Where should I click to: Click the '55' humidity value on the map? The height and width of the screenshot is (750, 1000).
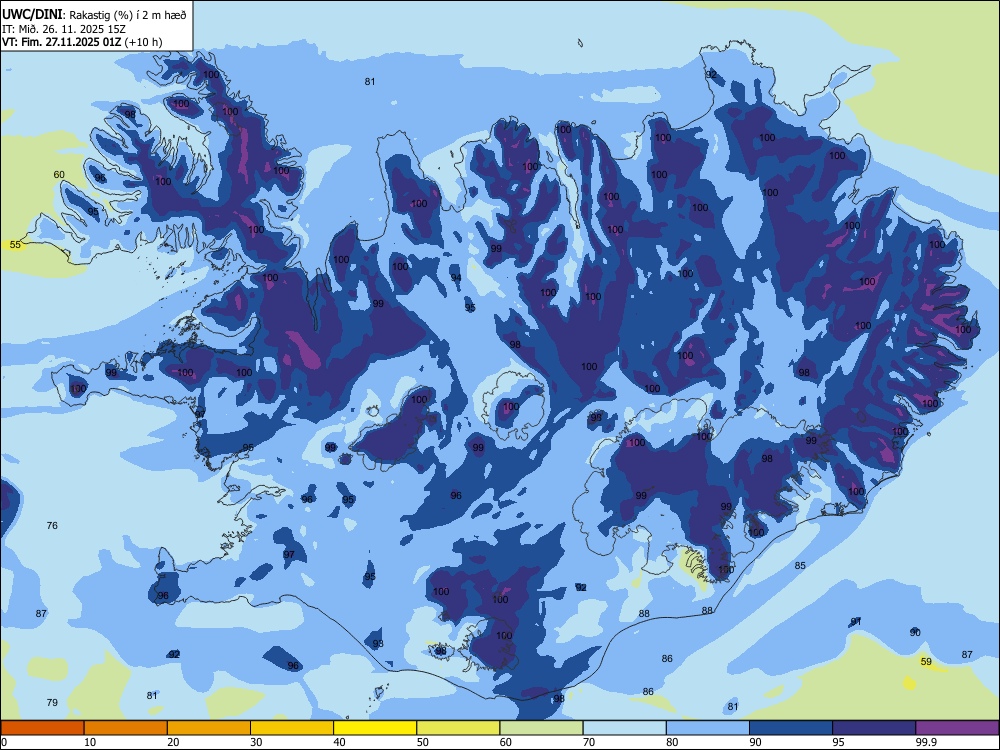pos(15,244)
